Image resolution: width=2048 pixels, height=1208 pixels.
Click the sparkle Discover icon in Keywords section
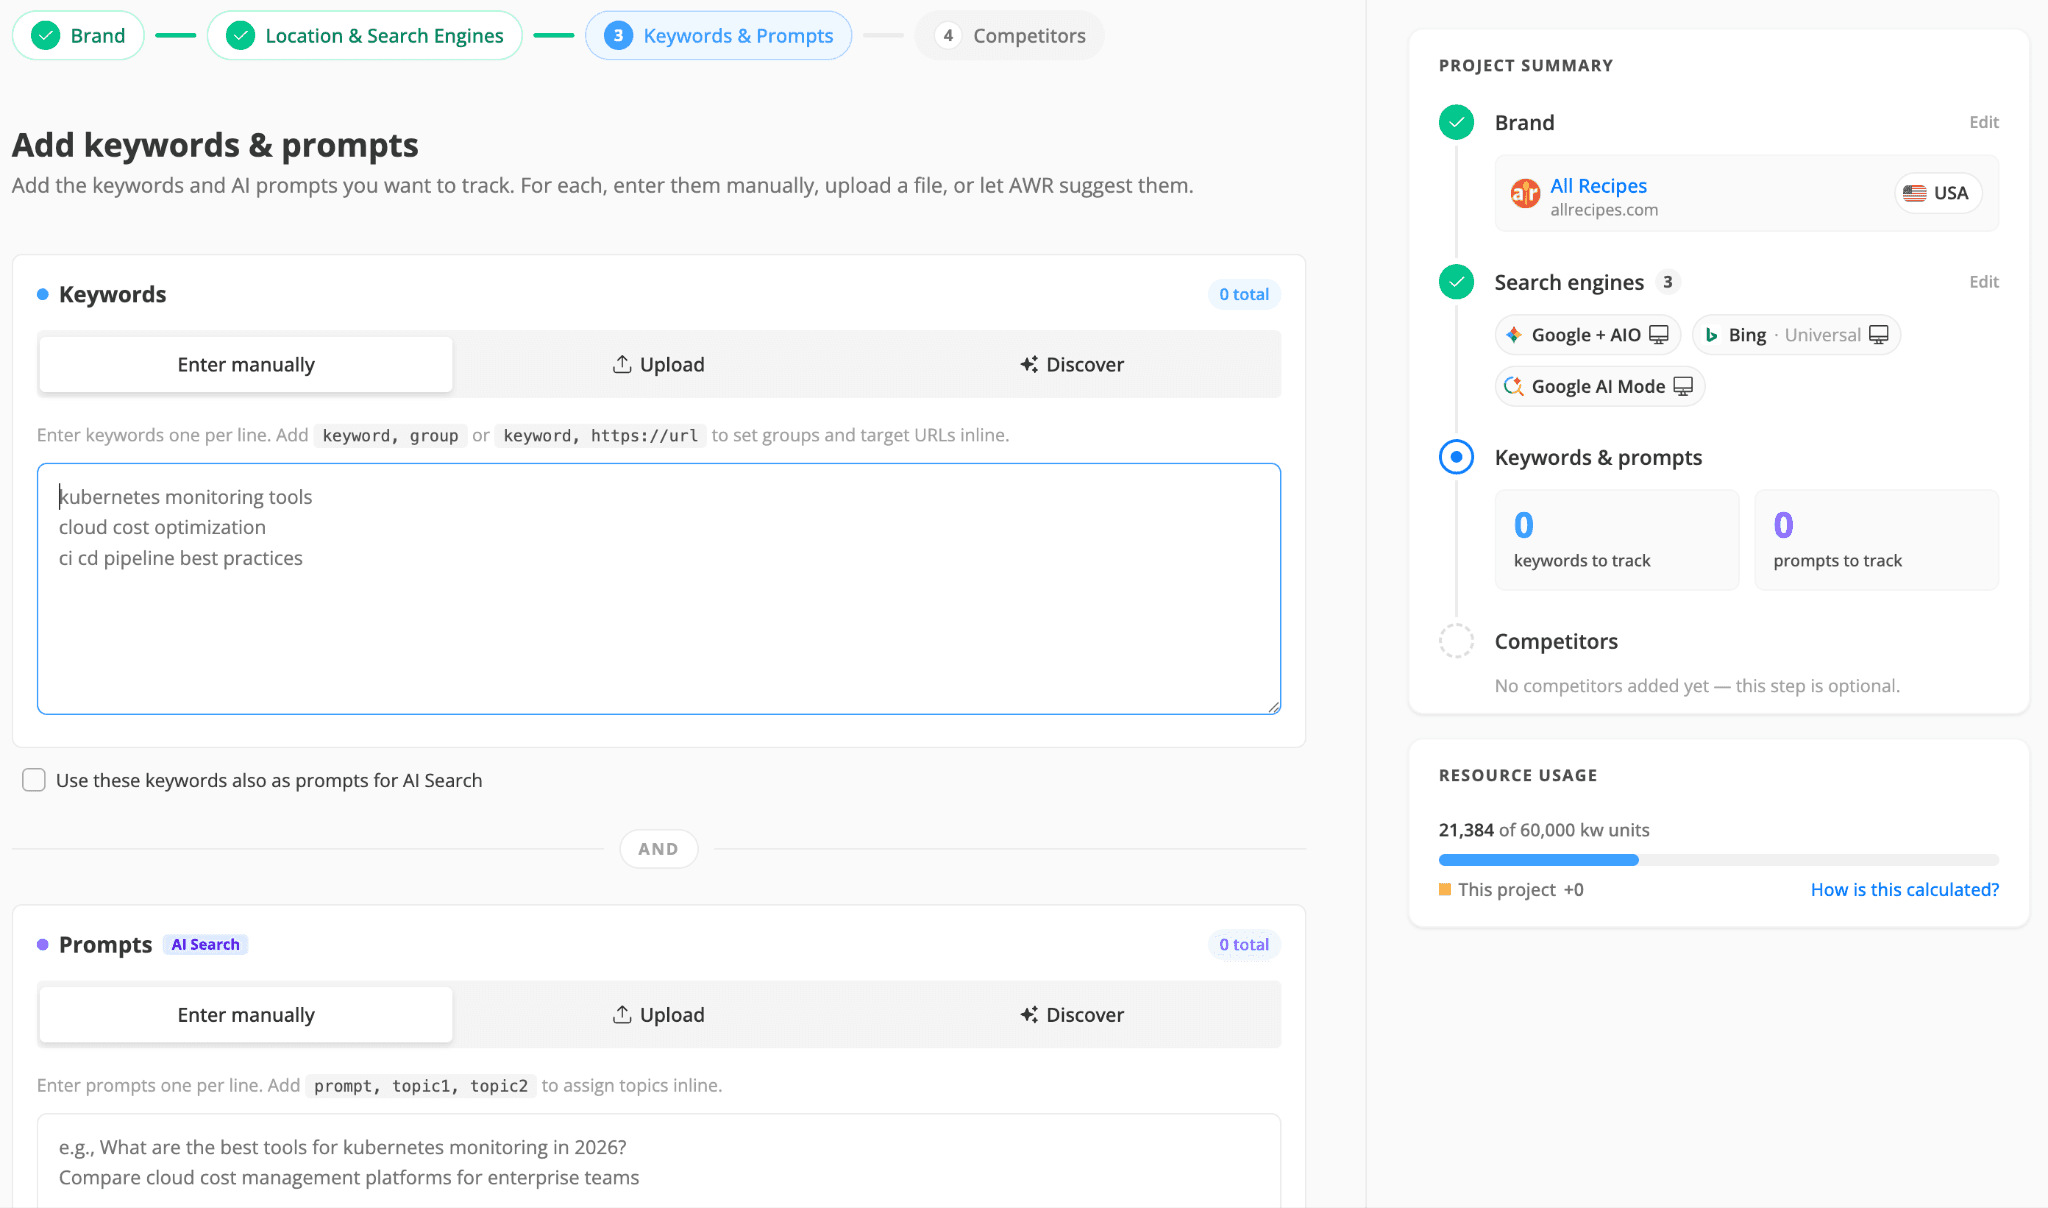click(1029, 364)
